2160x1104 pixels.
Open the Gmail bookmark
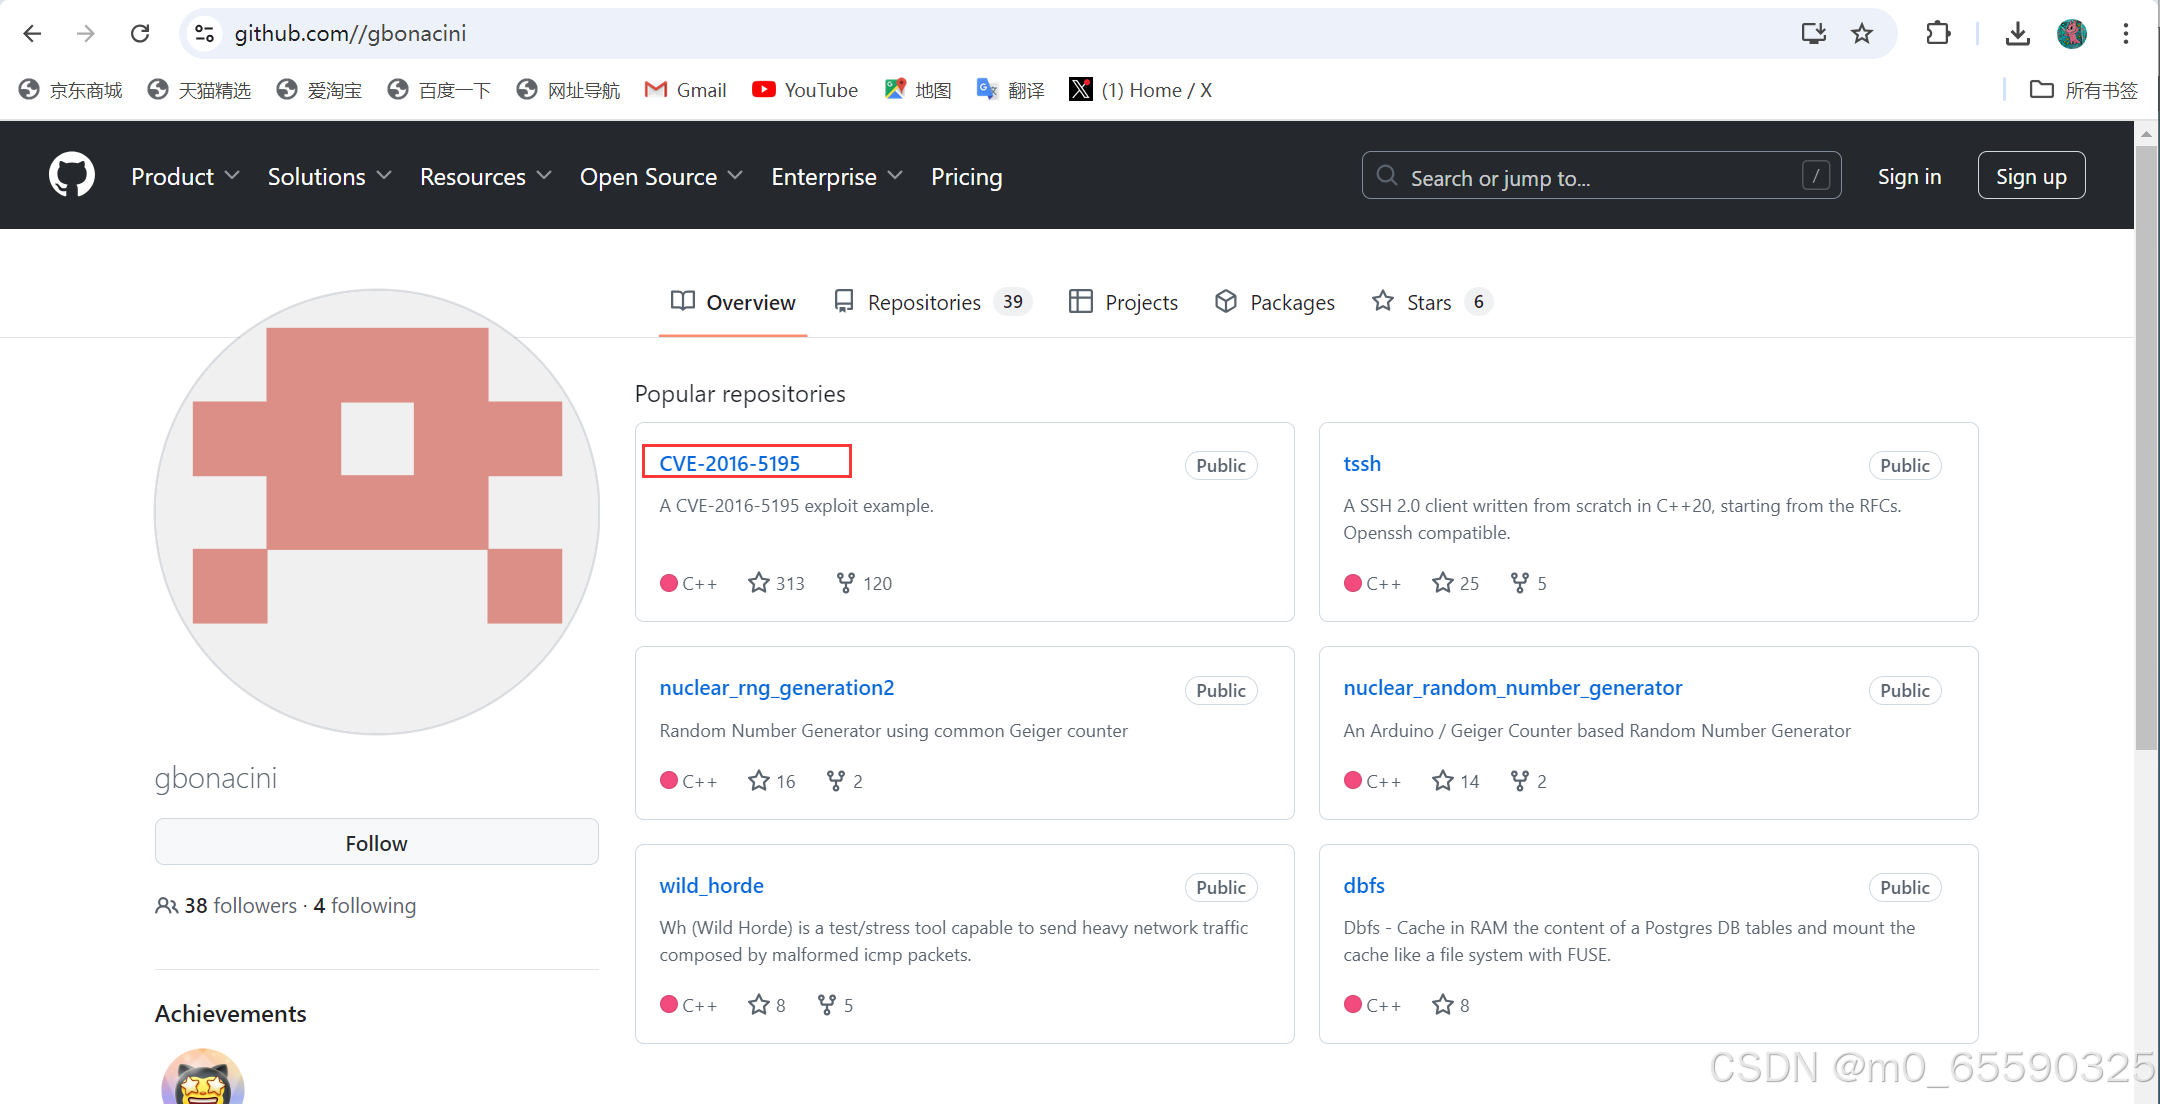click(686, 90)
